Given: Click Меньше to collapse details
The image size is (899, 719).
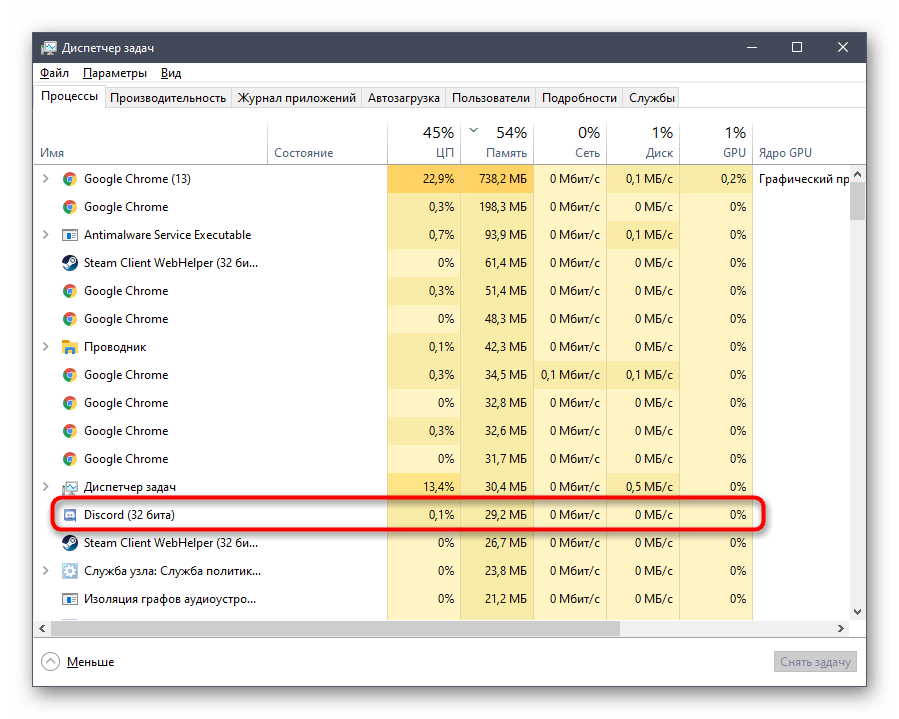Looking at the screenshot, I should pyautogui.click(x=90, y=662).
